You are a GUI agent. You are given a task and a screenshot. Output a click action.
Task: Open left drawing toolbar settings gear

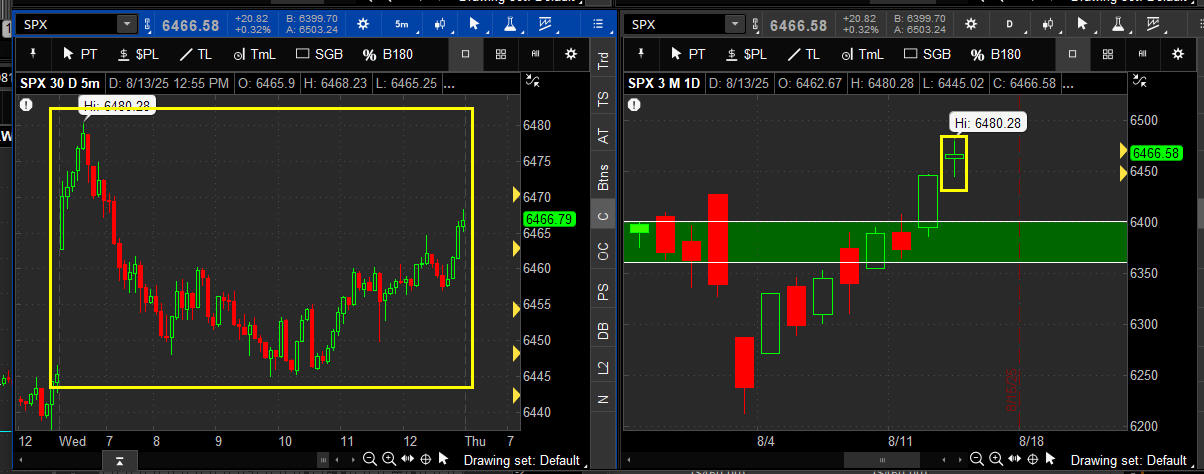pyautogui.click(x=571, y=54)
